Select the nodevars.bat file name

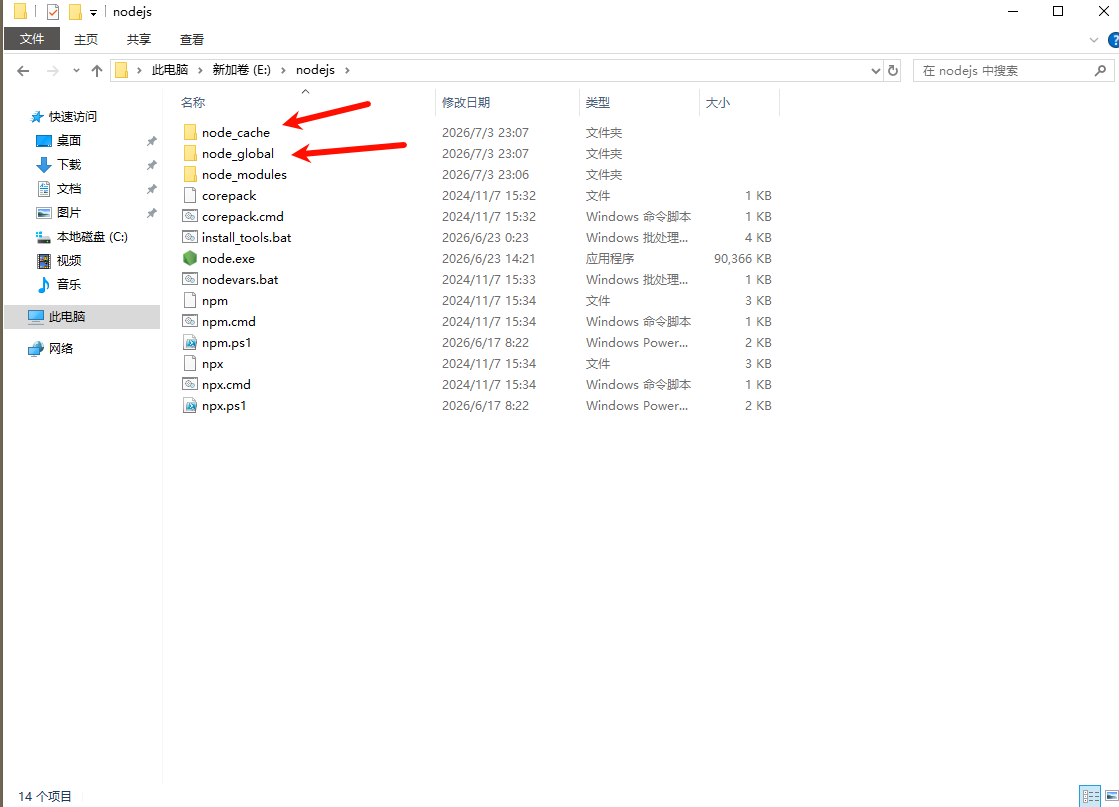tap(240, 280)
